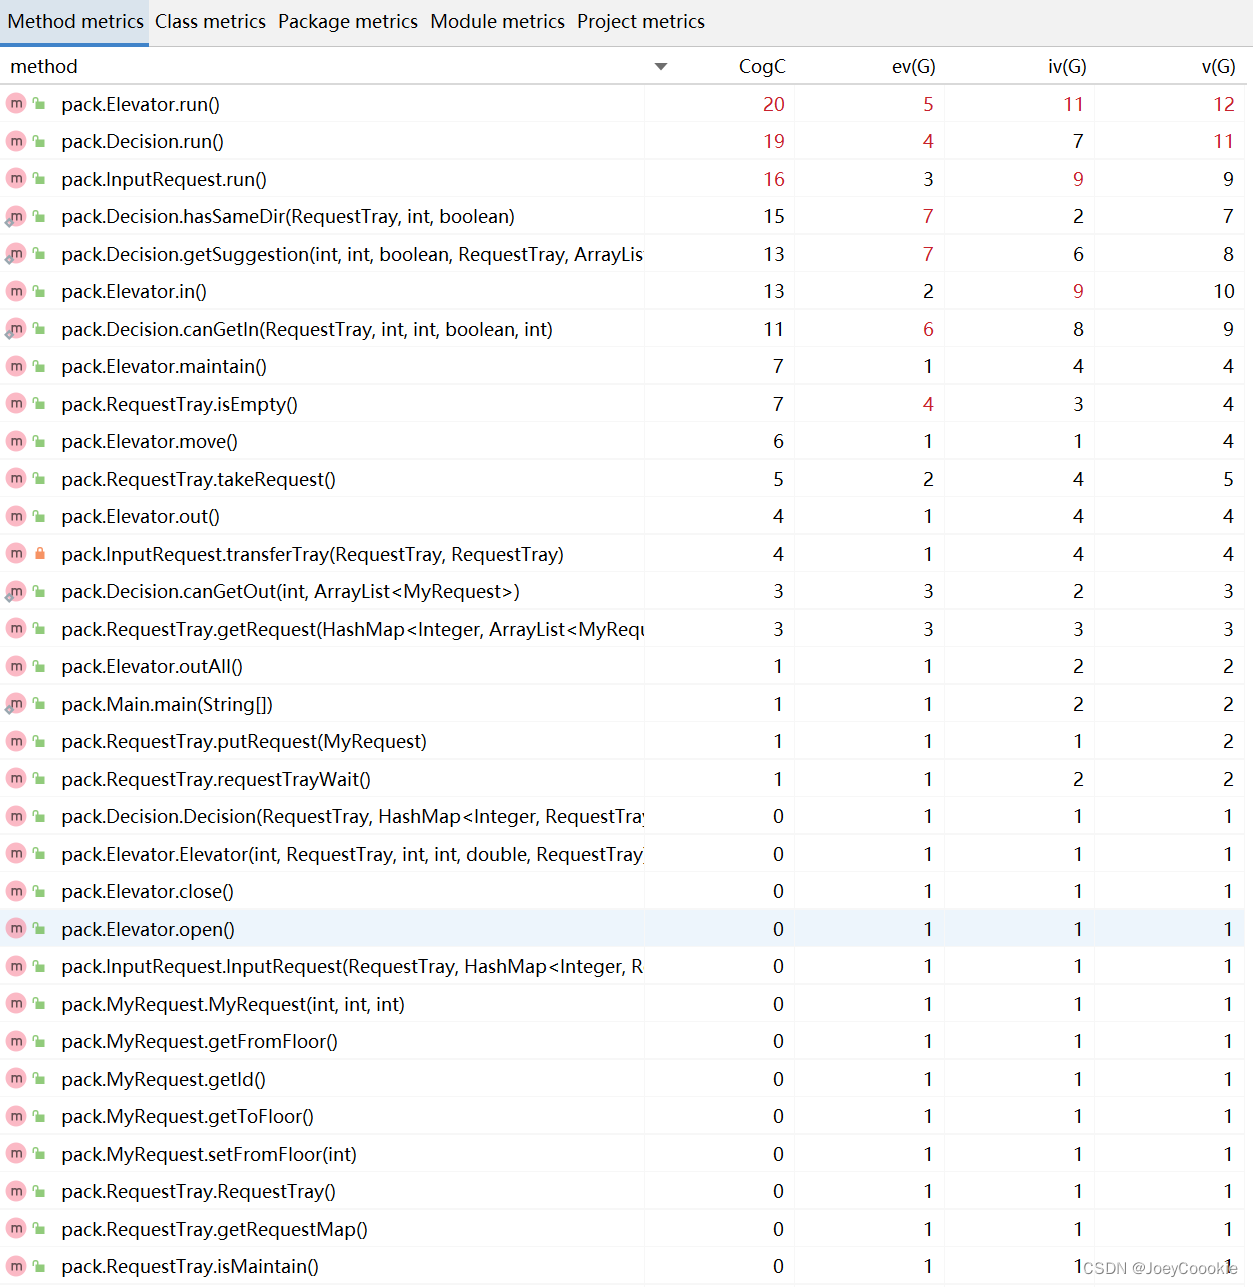Click green public lock icon on pack.Elevator.run()
This screenshot has width=1253, height=1287.
click(39, 103)
